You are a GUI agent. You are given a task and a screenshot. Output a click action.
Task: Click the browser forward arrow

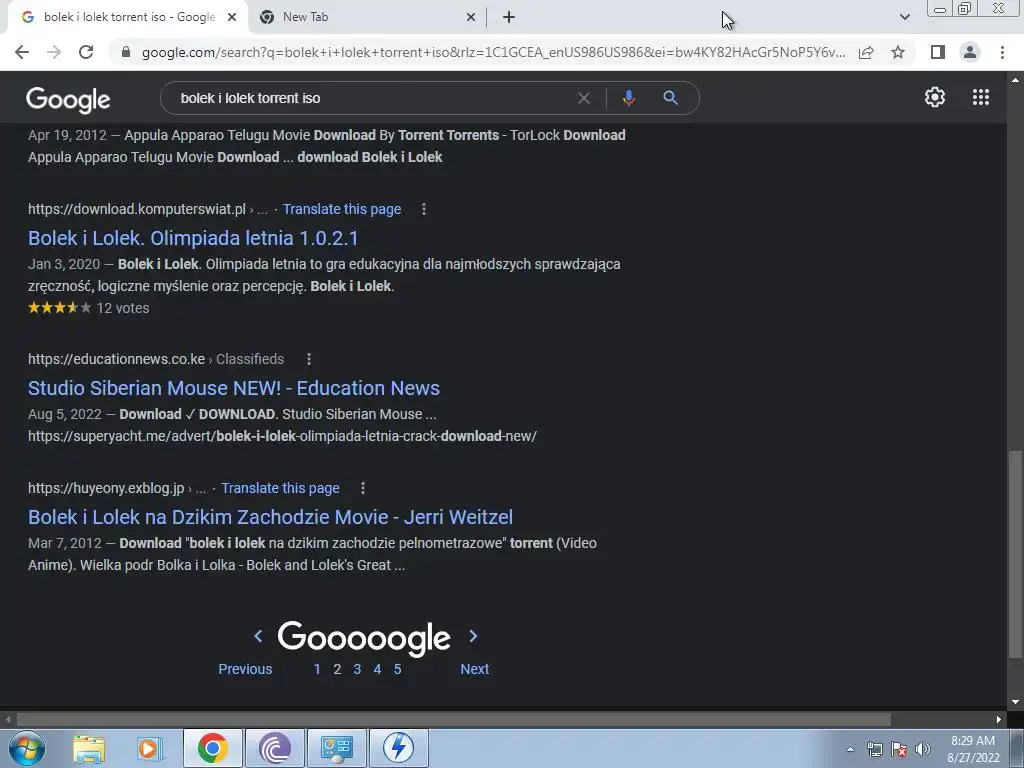click(54, 52)
